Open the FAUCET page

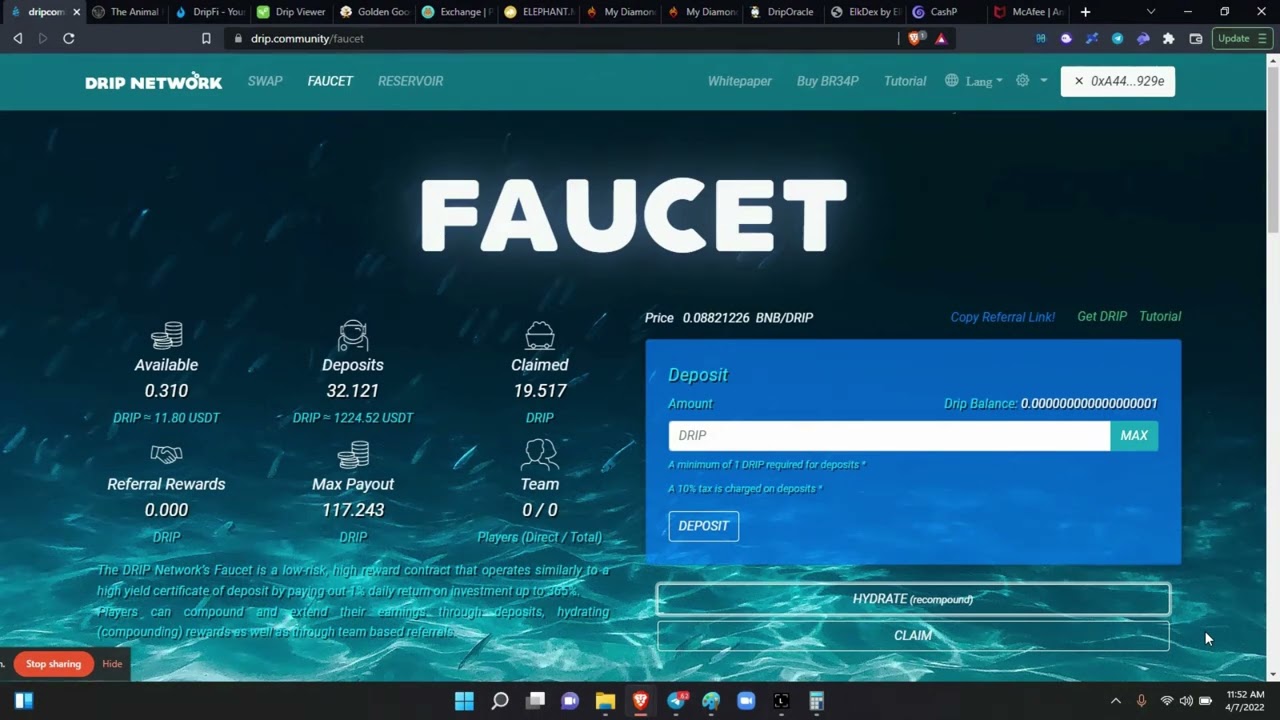pyautogui.click(x=330, y=81)
